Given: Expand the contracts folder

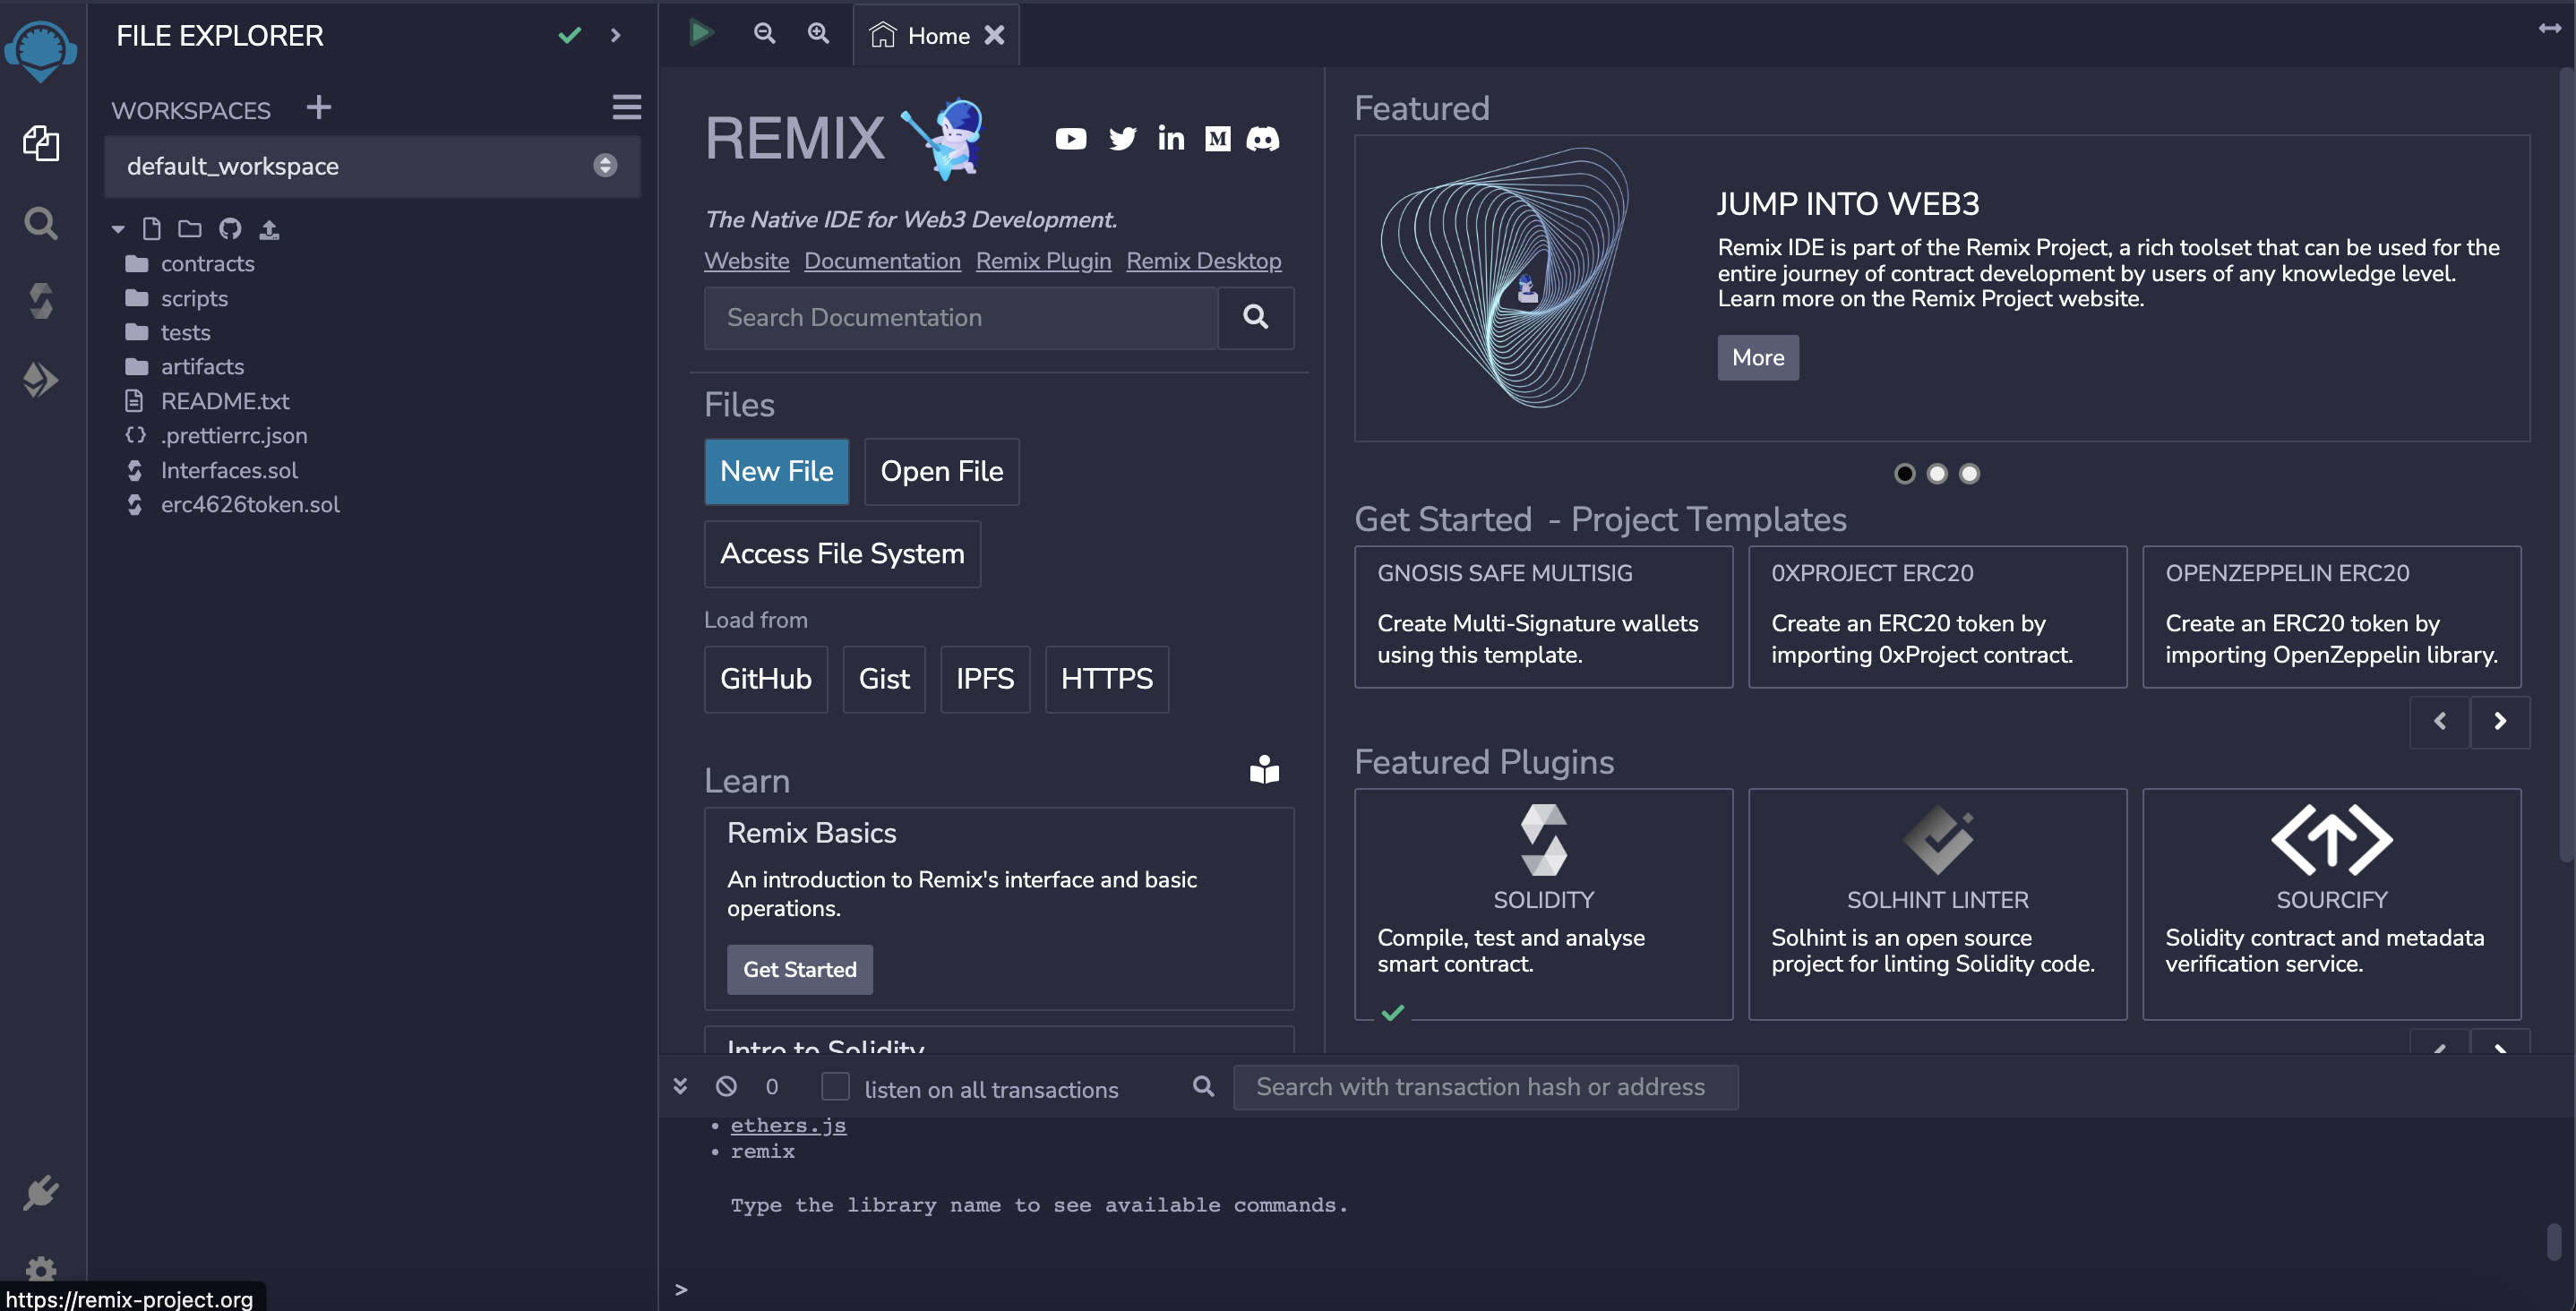Looking at the screenshot, I should [207, 264].
